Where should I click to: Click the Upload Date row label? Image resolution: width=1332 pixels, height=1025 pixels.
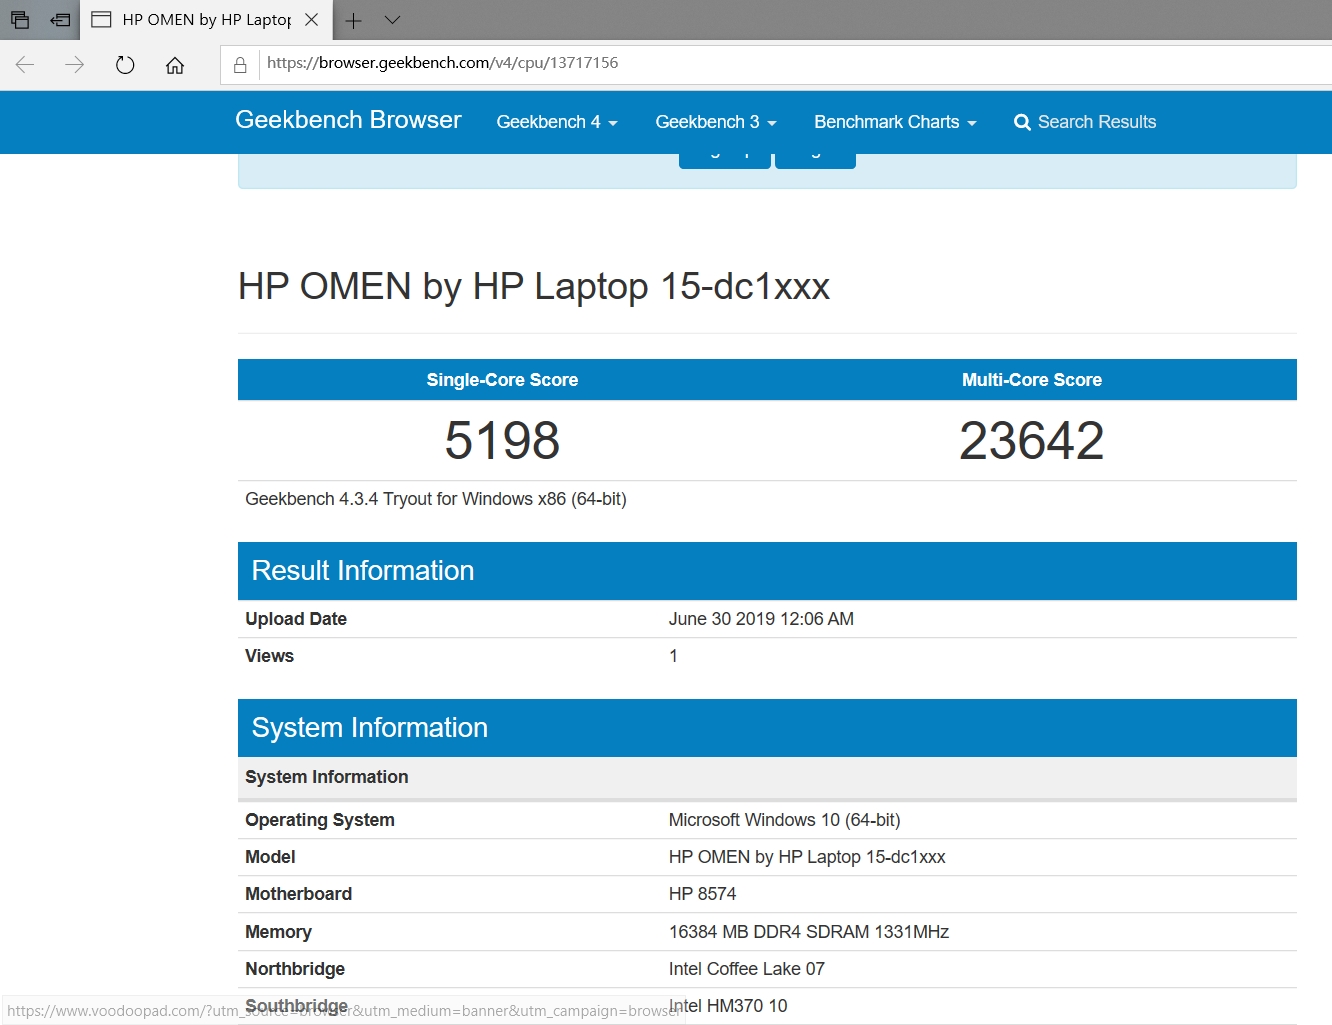pyautogui.click(x=296, y=619)
